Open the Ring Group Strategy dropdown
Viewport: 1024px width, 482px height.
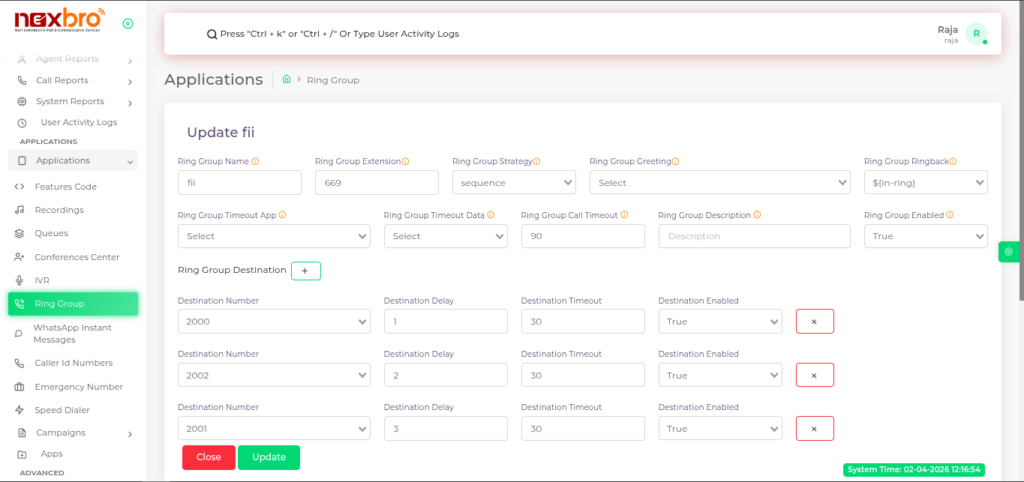(513, 183)
